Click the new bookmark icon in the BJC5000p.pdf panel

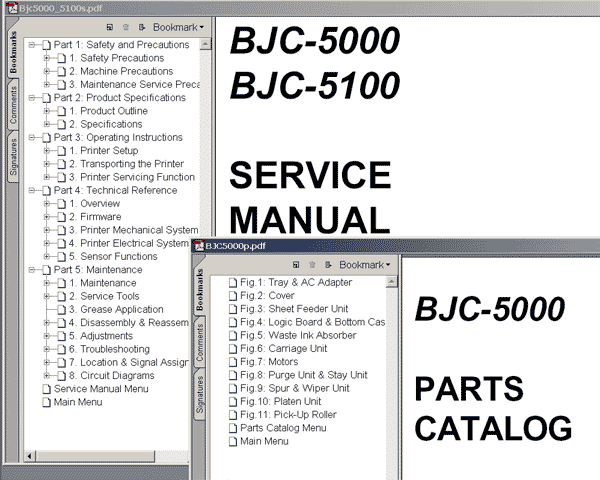[296, 264]
